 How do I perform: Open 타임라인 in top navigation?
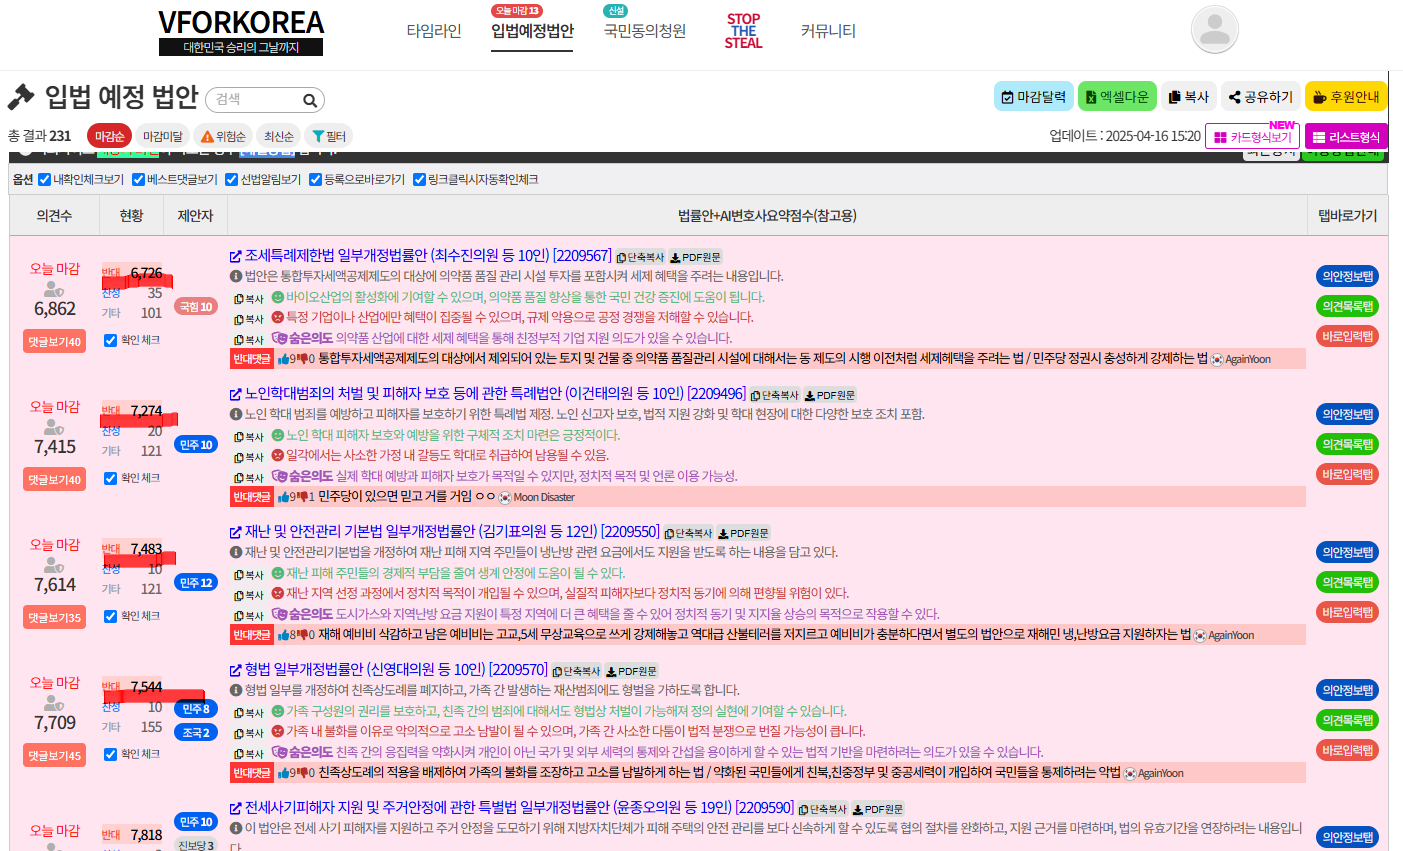(434, 31)
